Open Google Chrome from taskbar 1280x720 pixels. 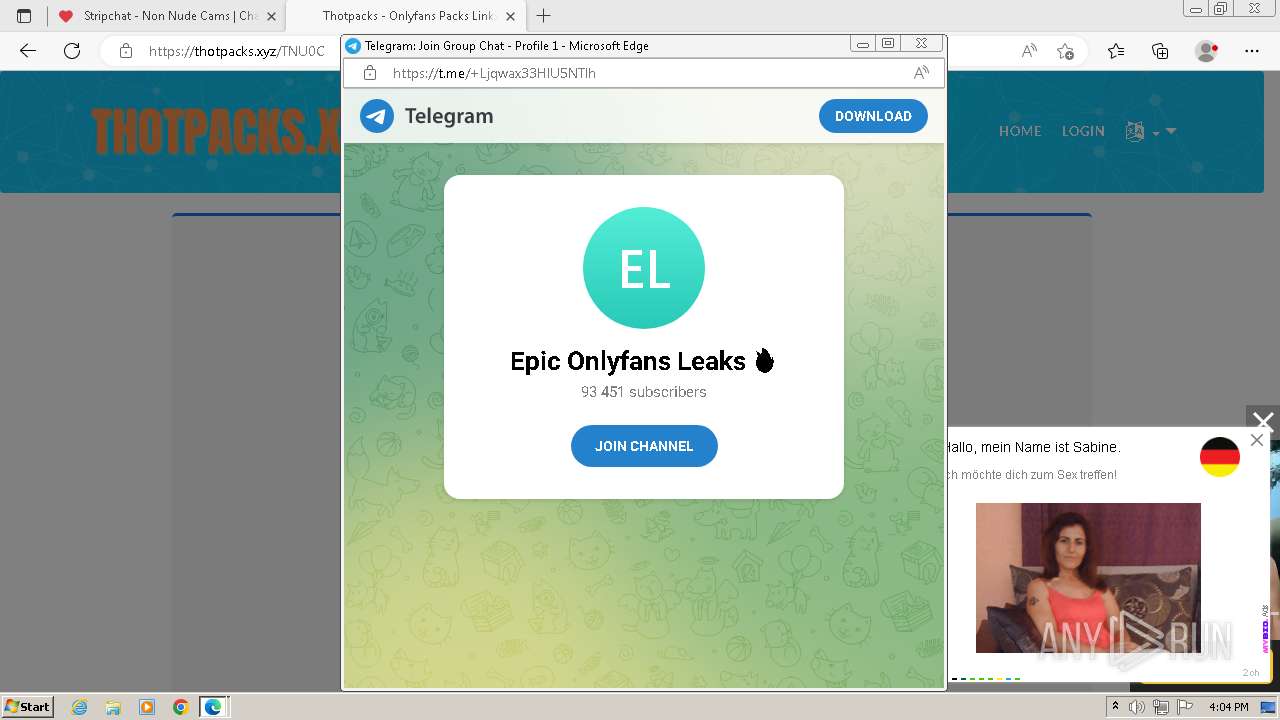tap(180, 707)
